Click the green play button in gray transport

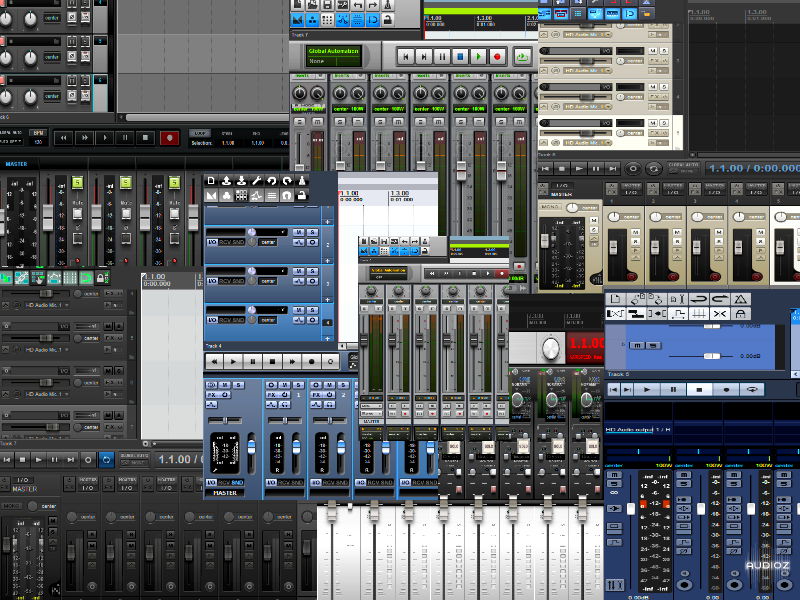(478, 57)
